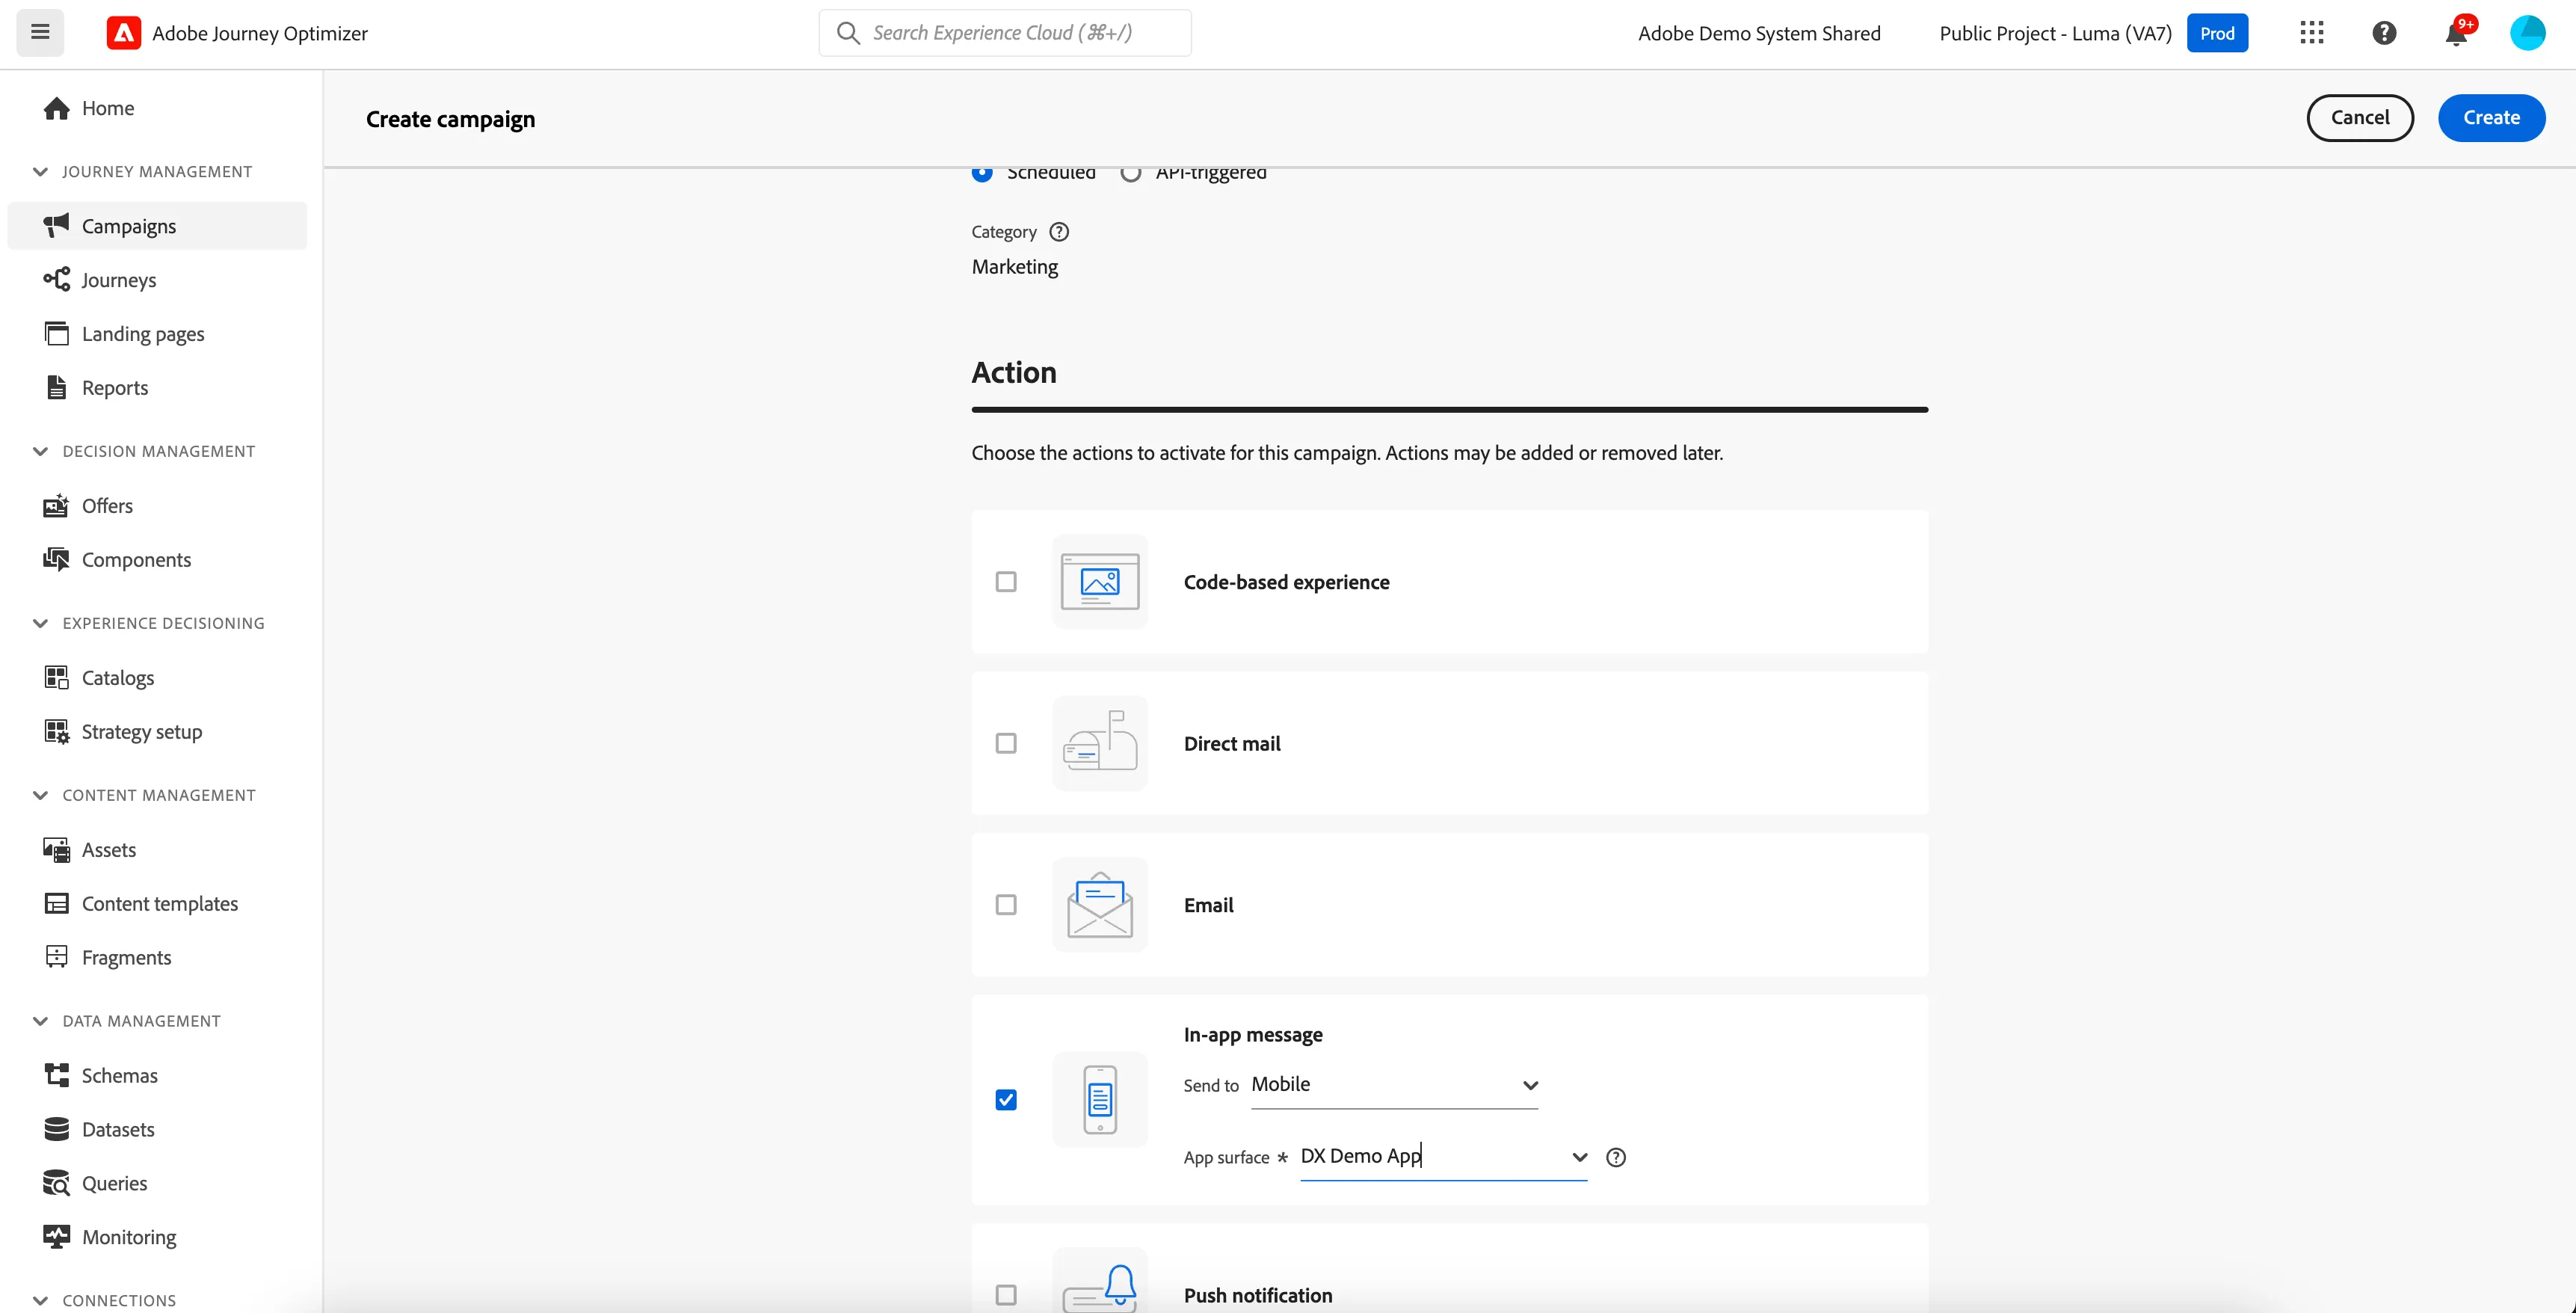This screenshot has height=1313, width=2576.
Task: Collapse the Decision Management section
Action: tap(40, 451)
